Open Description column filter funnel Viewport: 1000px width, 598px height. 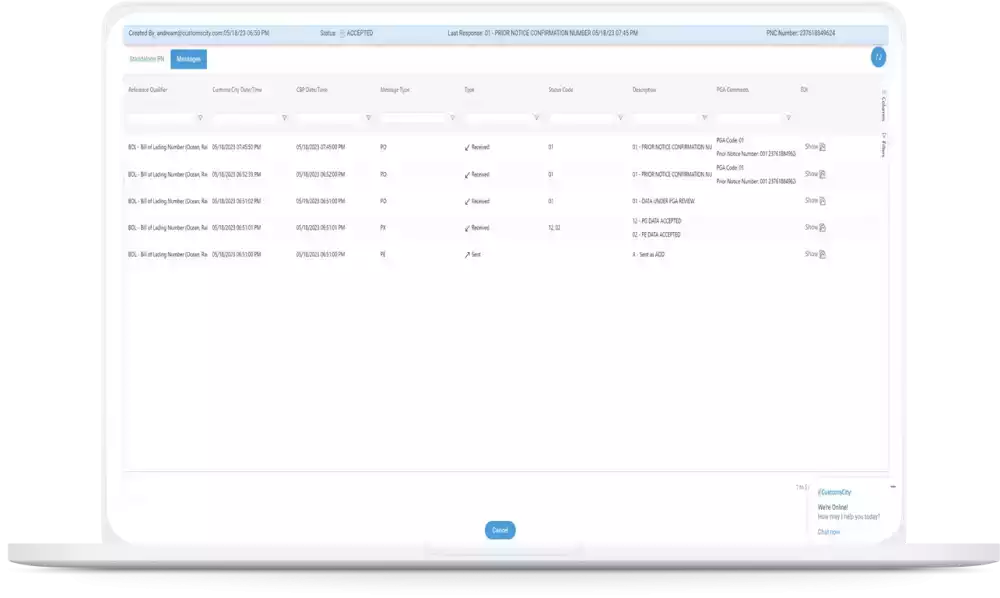coord(704,117)
